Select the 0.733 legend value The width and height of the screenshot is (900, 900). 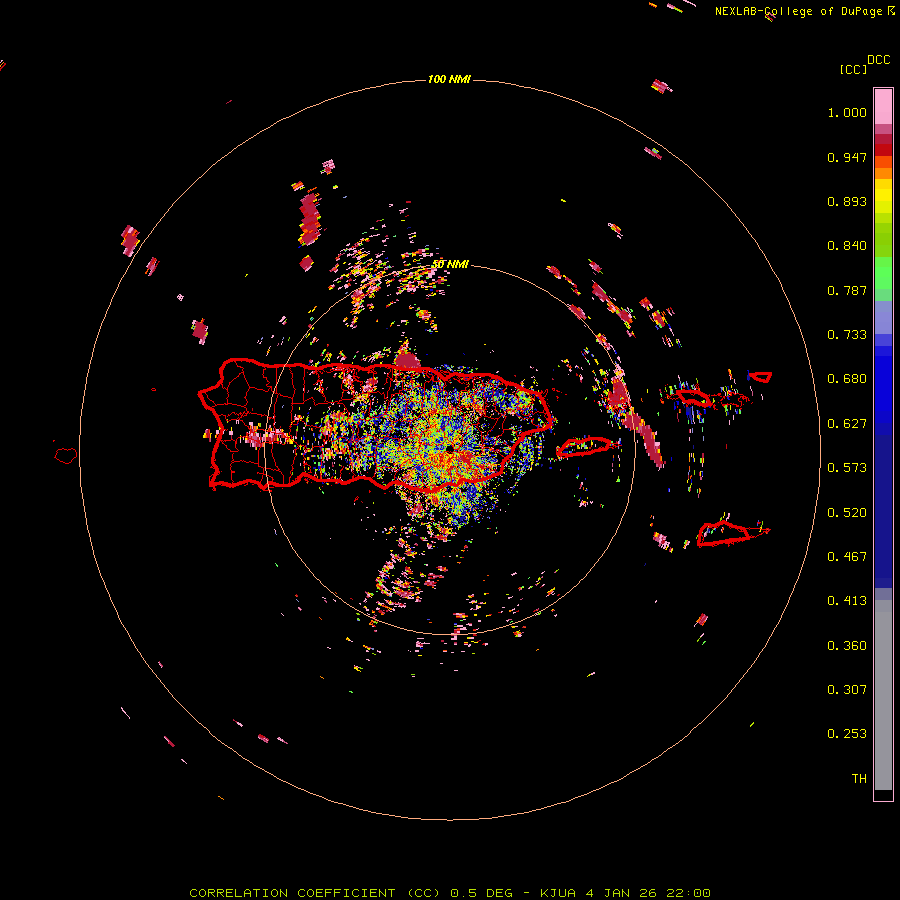(847, 335)
